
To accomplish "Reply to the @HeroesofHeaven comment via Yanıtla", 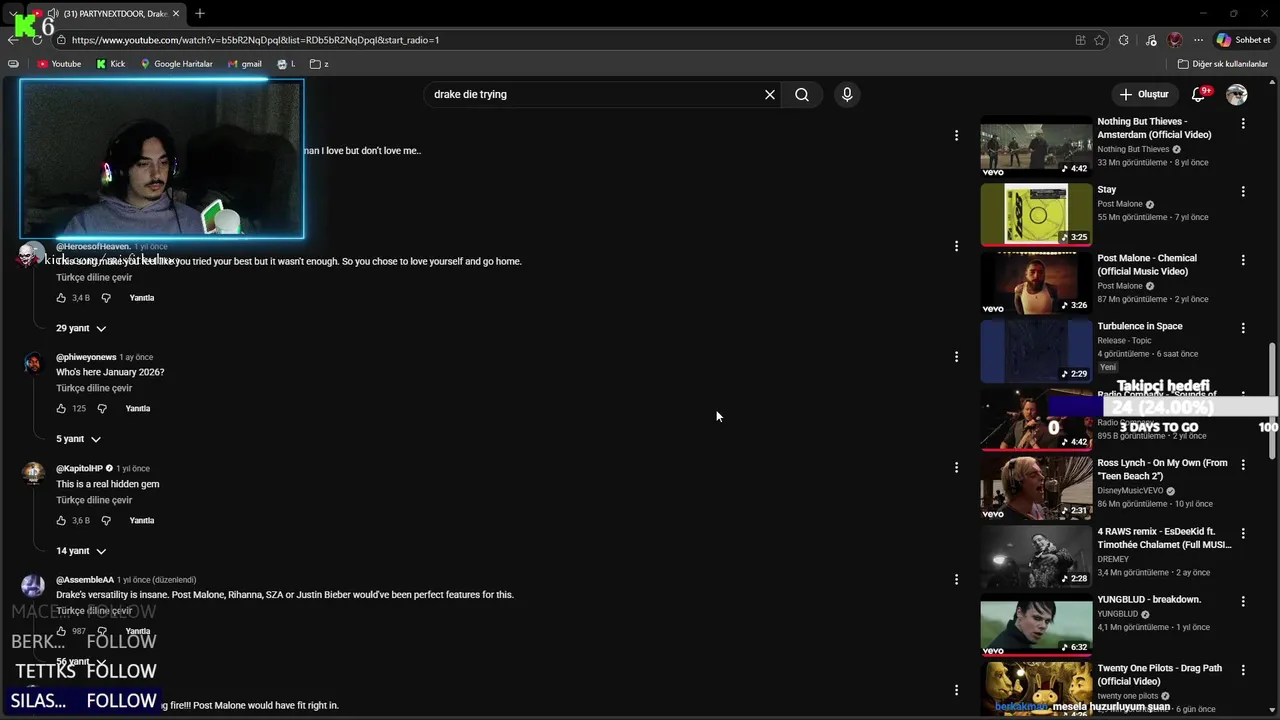I will [142, 298].
